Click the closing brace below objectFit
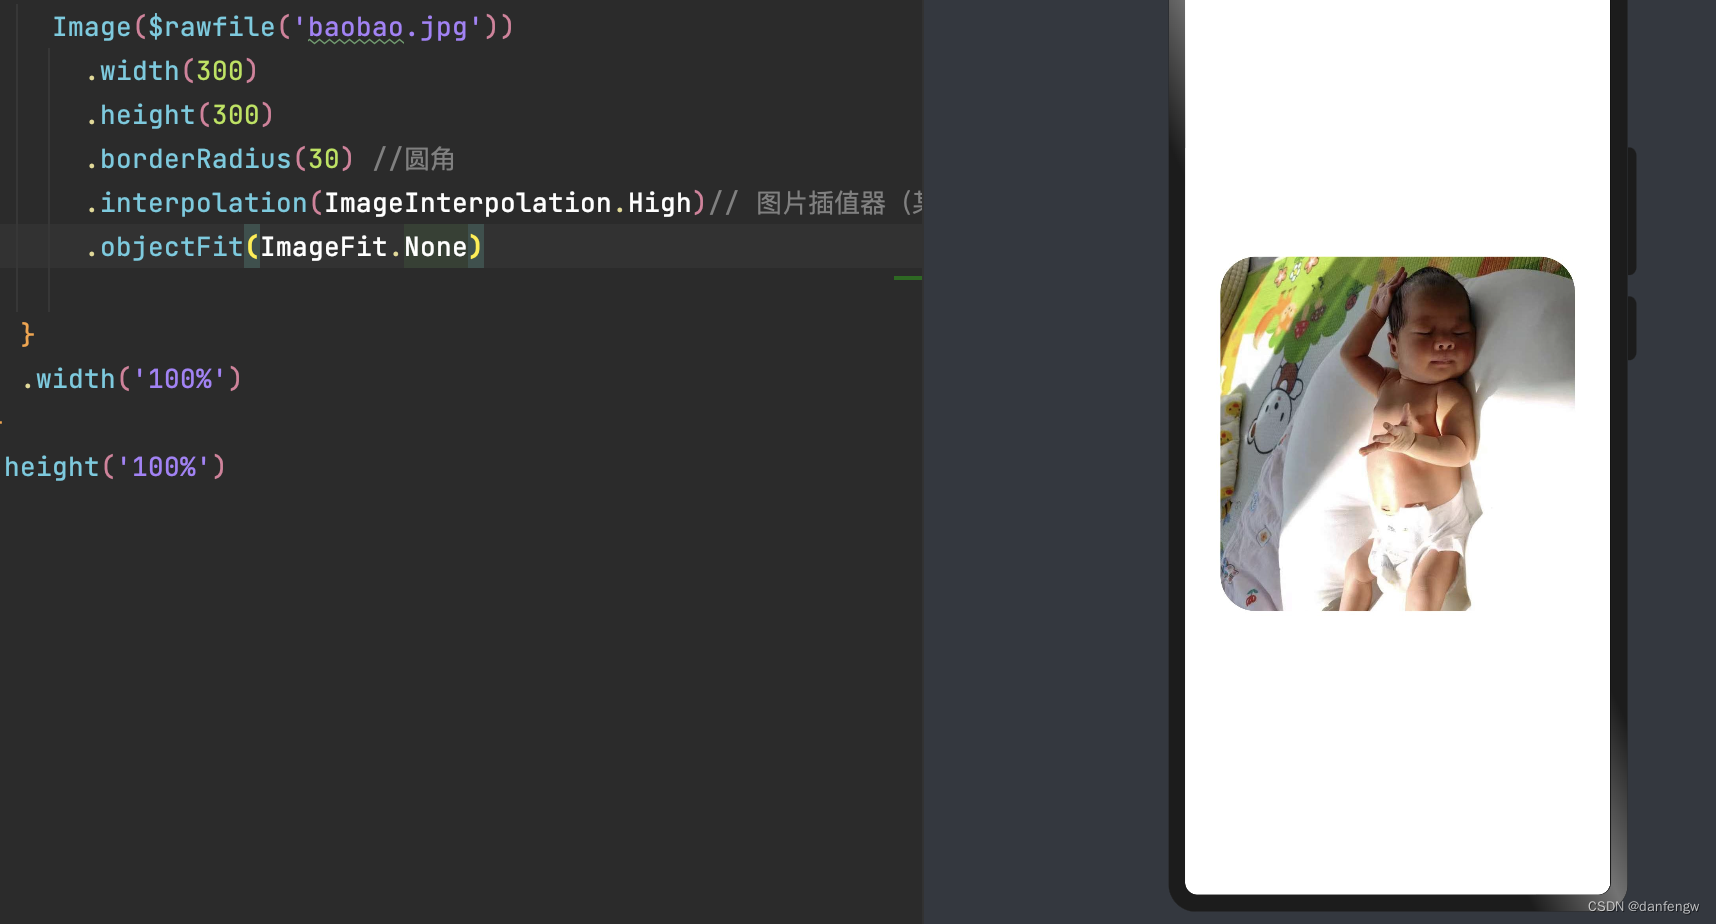 tap(26, 334)
